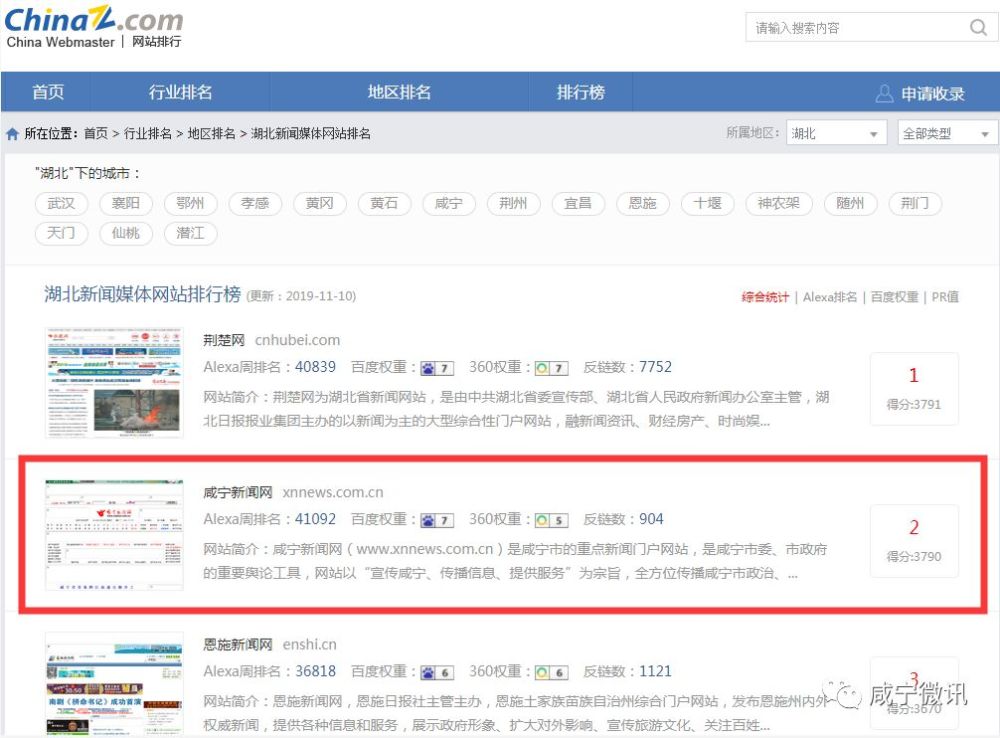1000x738 pixels.
Task: Click the rank 1 score box 得分:3791
Action: (x=914, y=388)
